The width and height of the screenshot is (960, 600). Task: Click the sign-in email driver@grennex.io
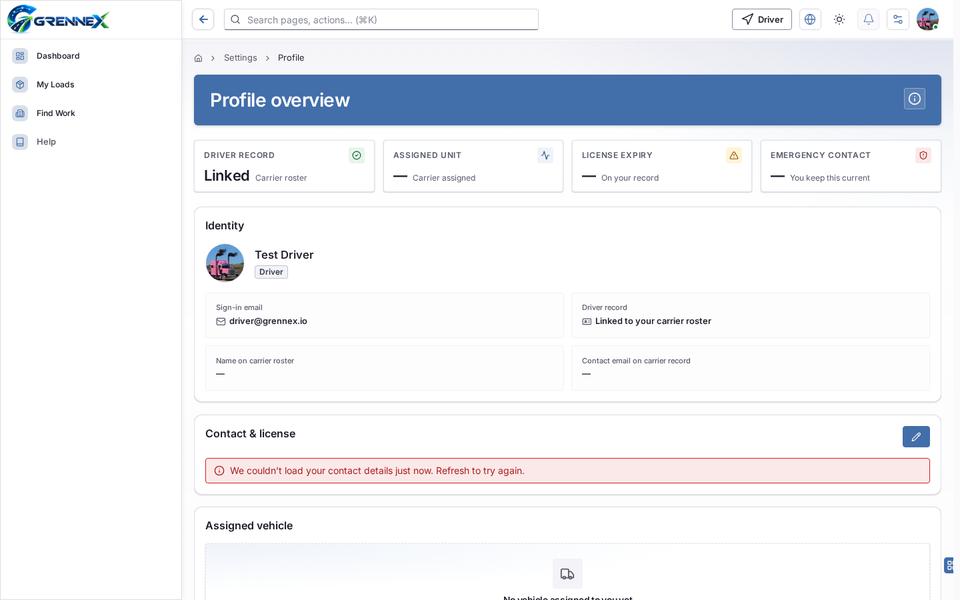pyautogui.click(x=268, y=321)
